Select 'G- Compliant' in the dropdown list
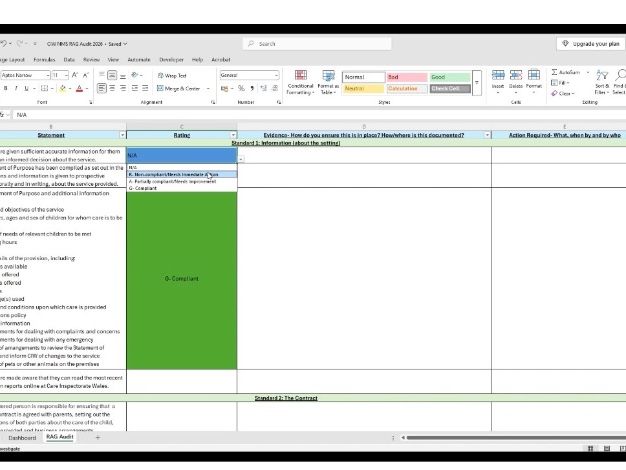 coord(182,188)
